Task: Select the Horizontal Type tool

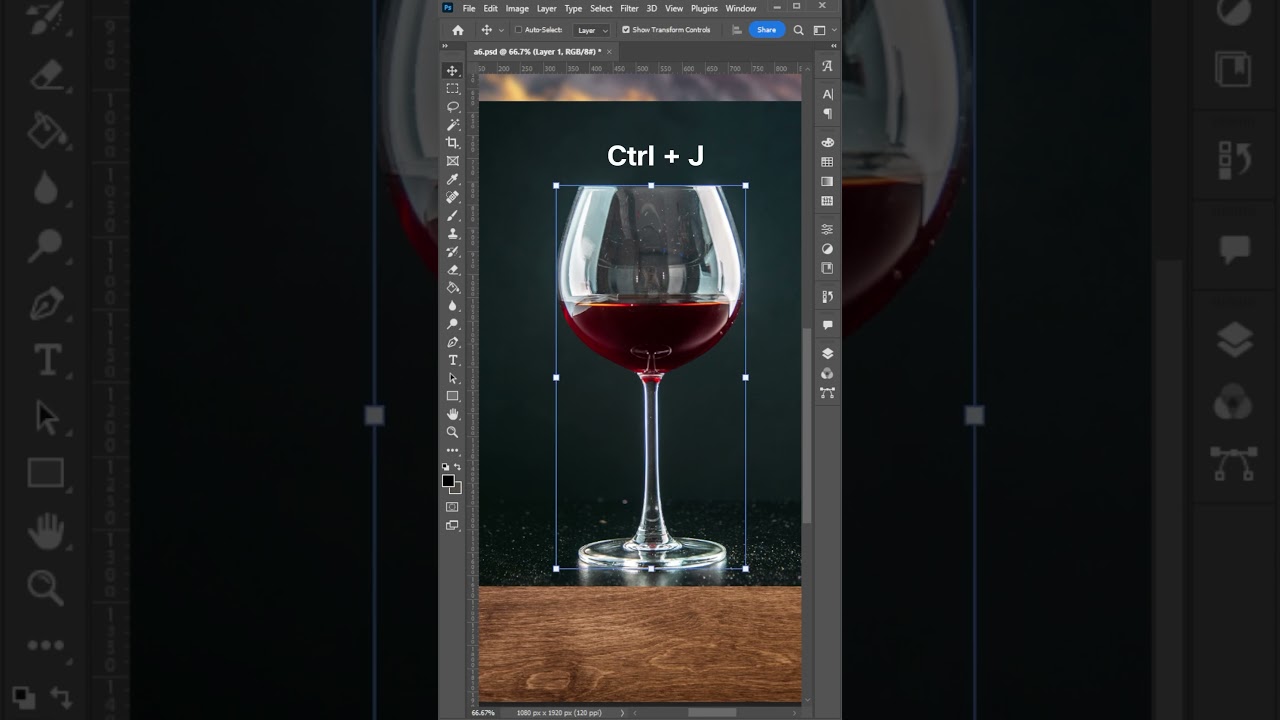Action: coord(452,360)
